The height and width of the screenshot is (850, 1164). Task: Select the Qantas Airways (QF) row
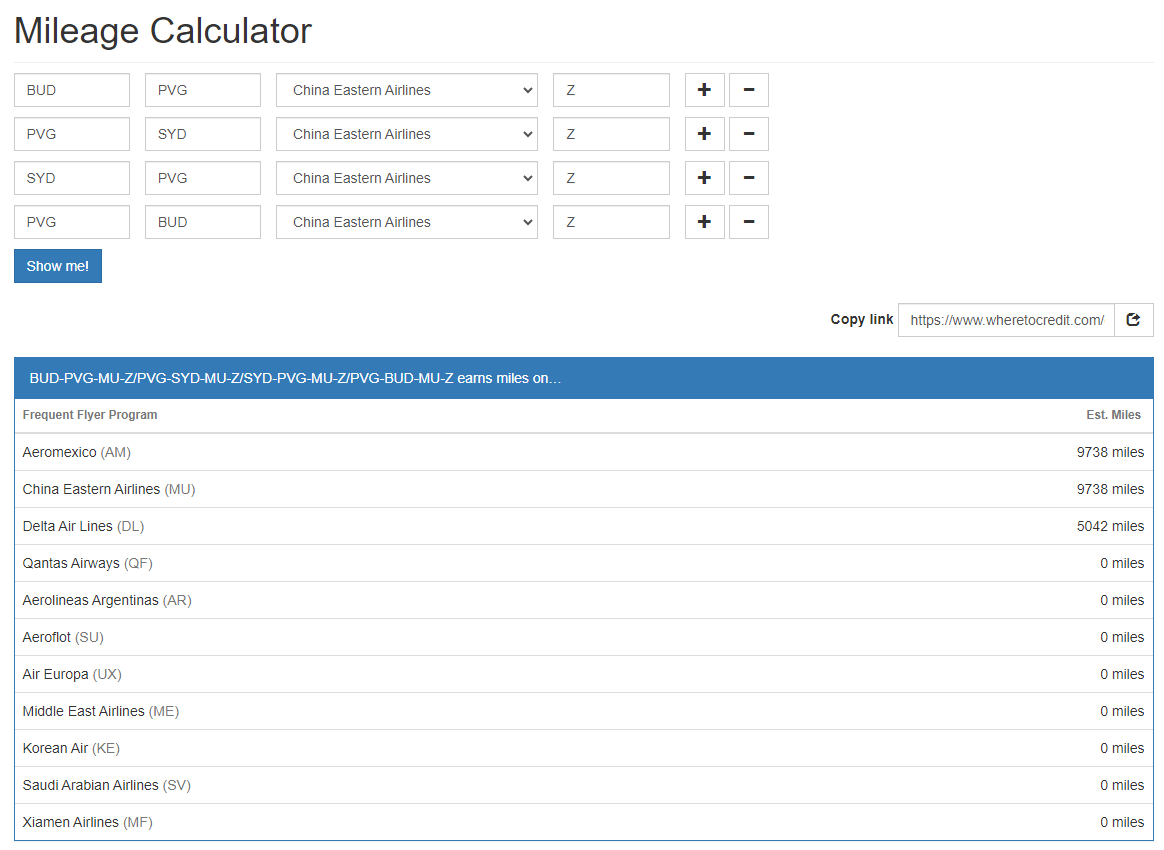tap(583, 563)
